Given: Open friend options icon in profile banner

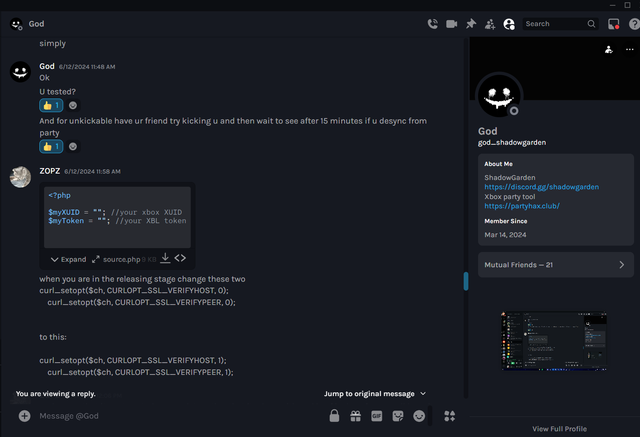Looking at the screenshot, I should 609,49.
